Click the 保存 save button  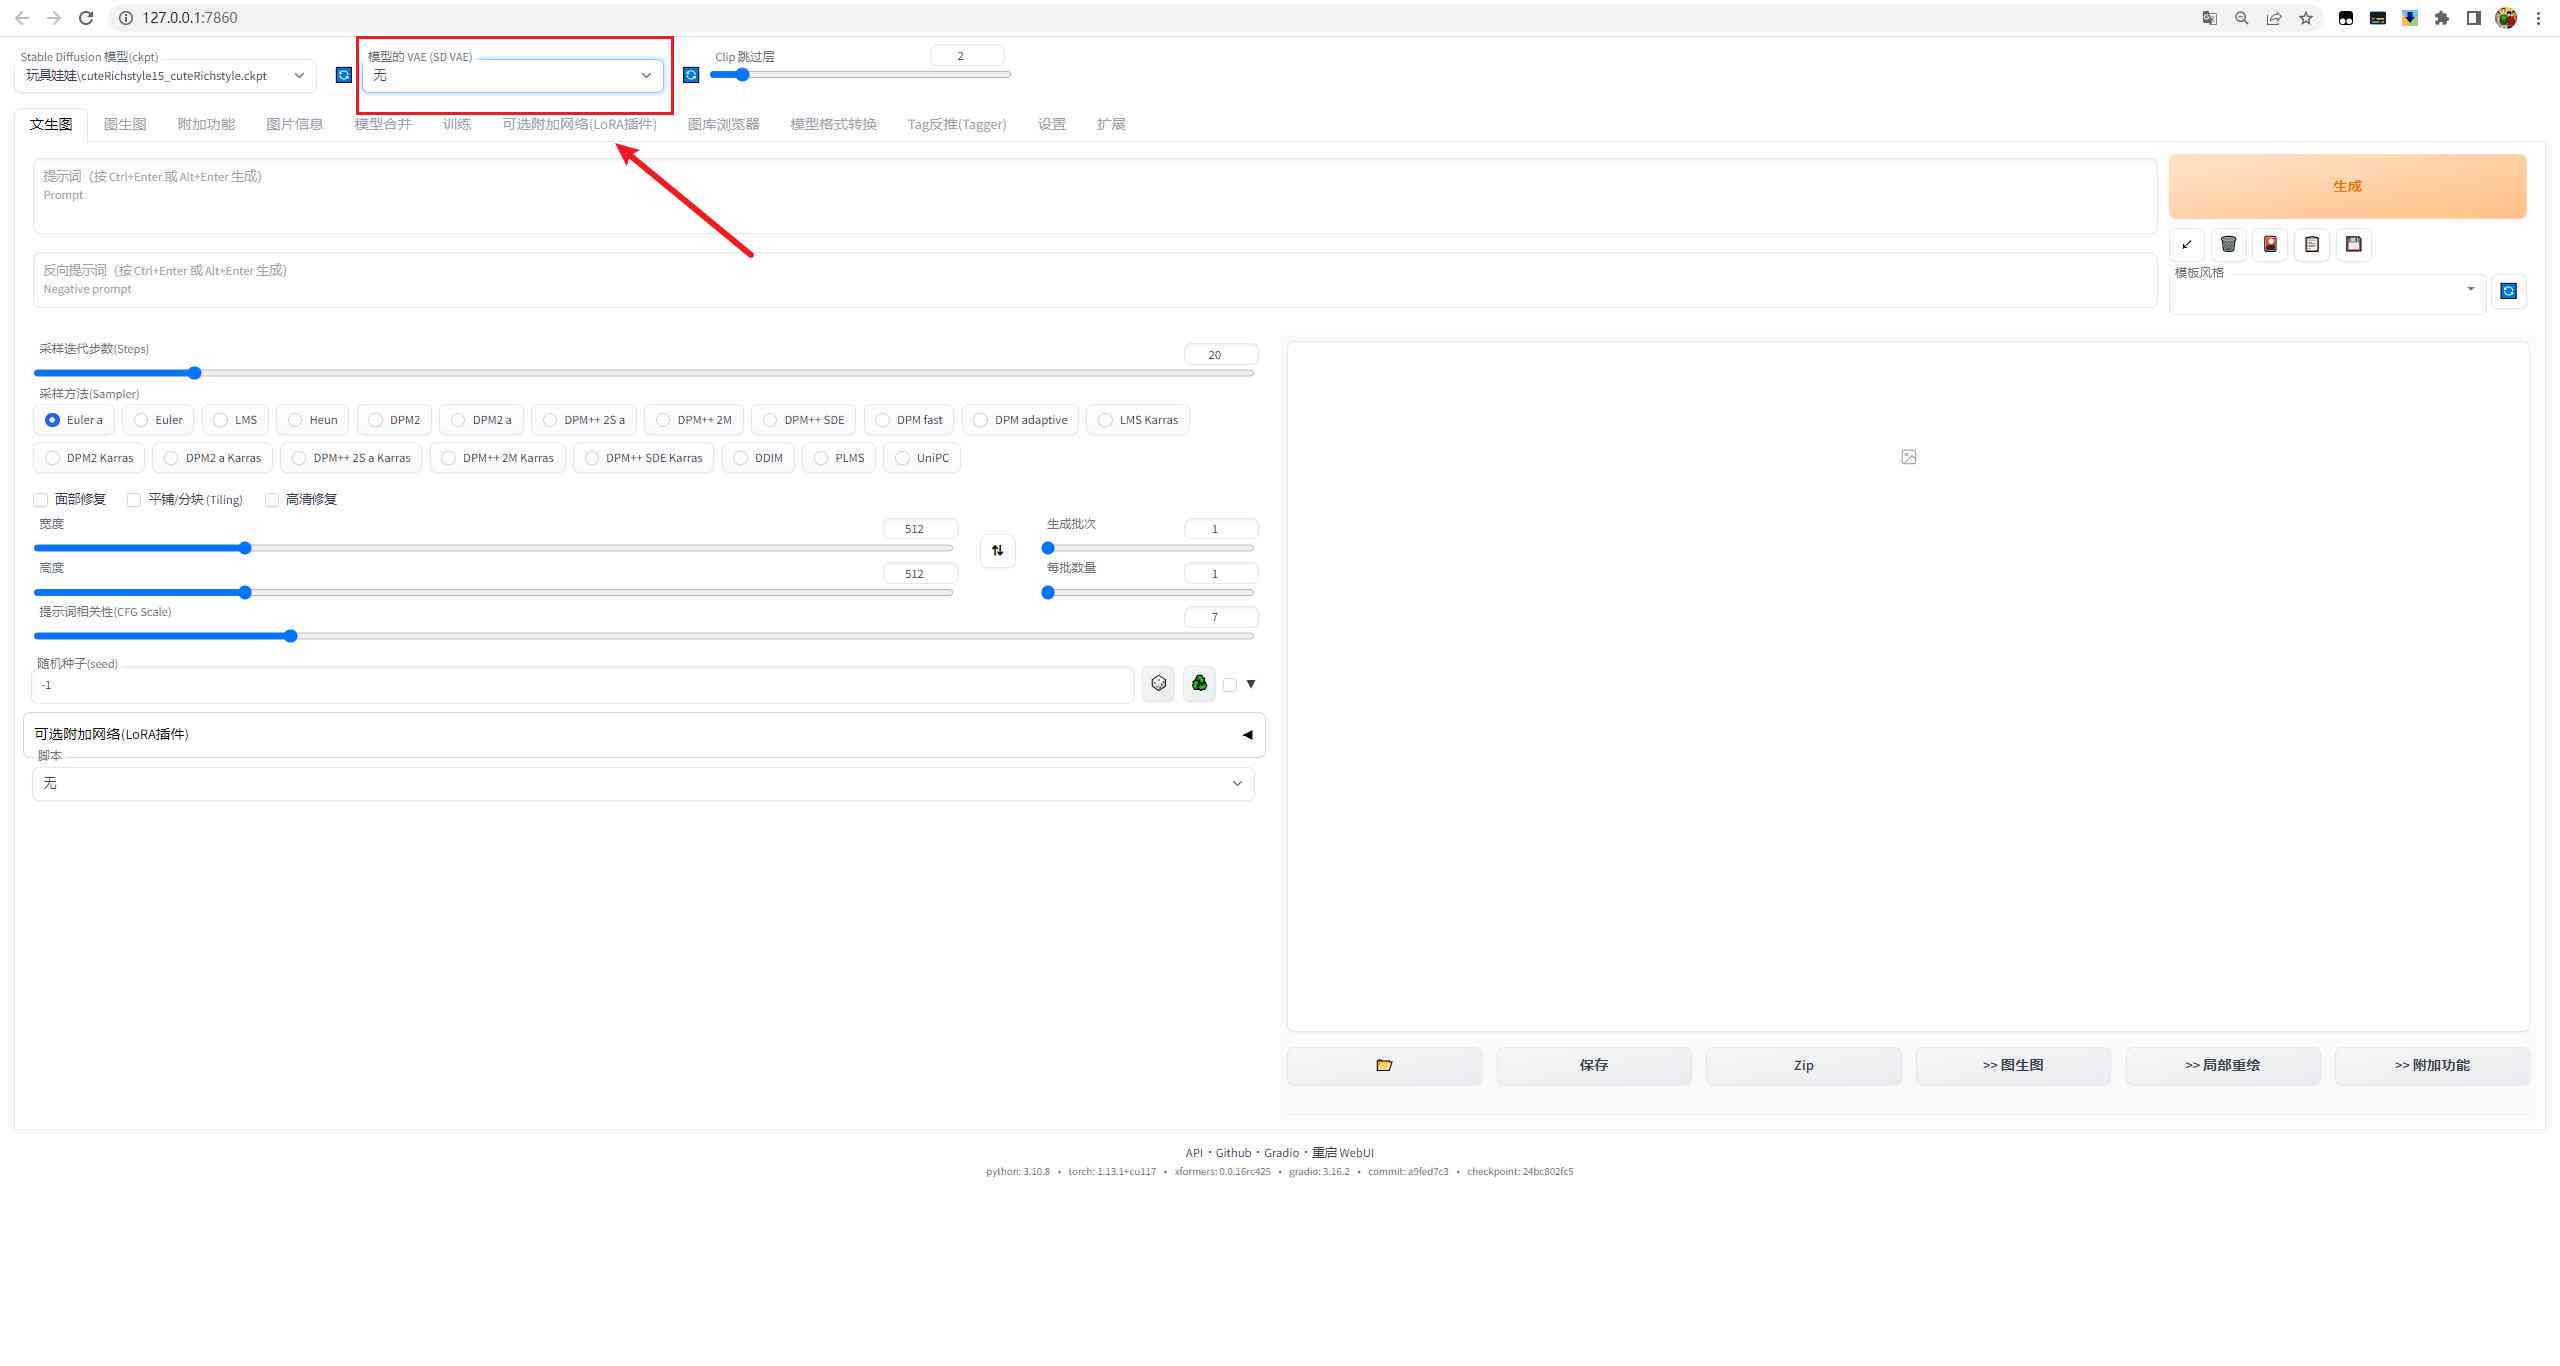click(x=1594, y=1066)
